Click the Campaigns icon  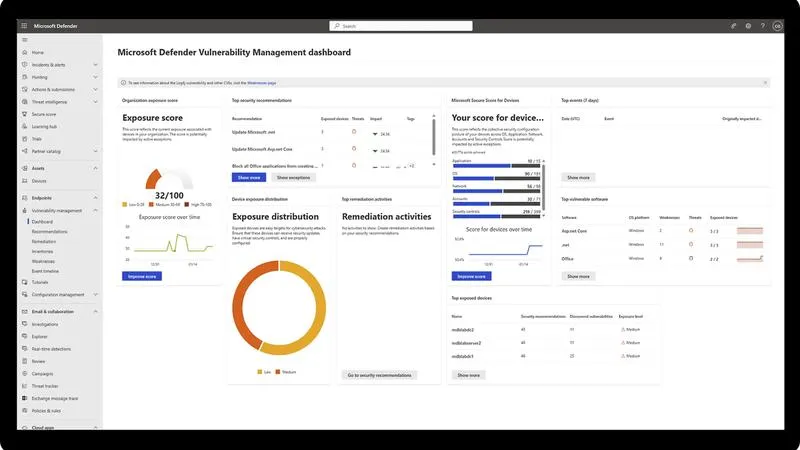pyautogui.click(x=24, y=373)
